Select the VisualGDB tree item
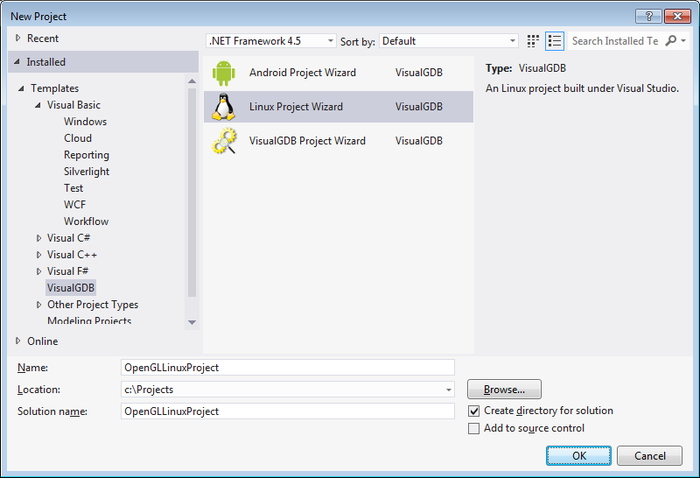This screenshot has height=478, width=700. 71,288
